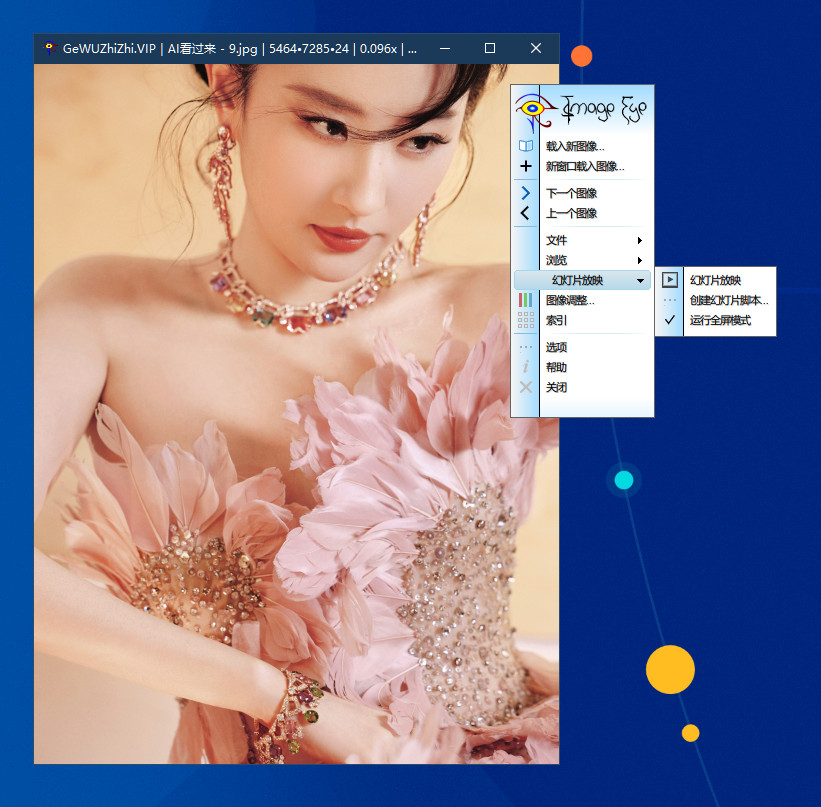821x807 pixels.
Task: Close the Image Eye viewer window
Action: (x=536, y=48)
